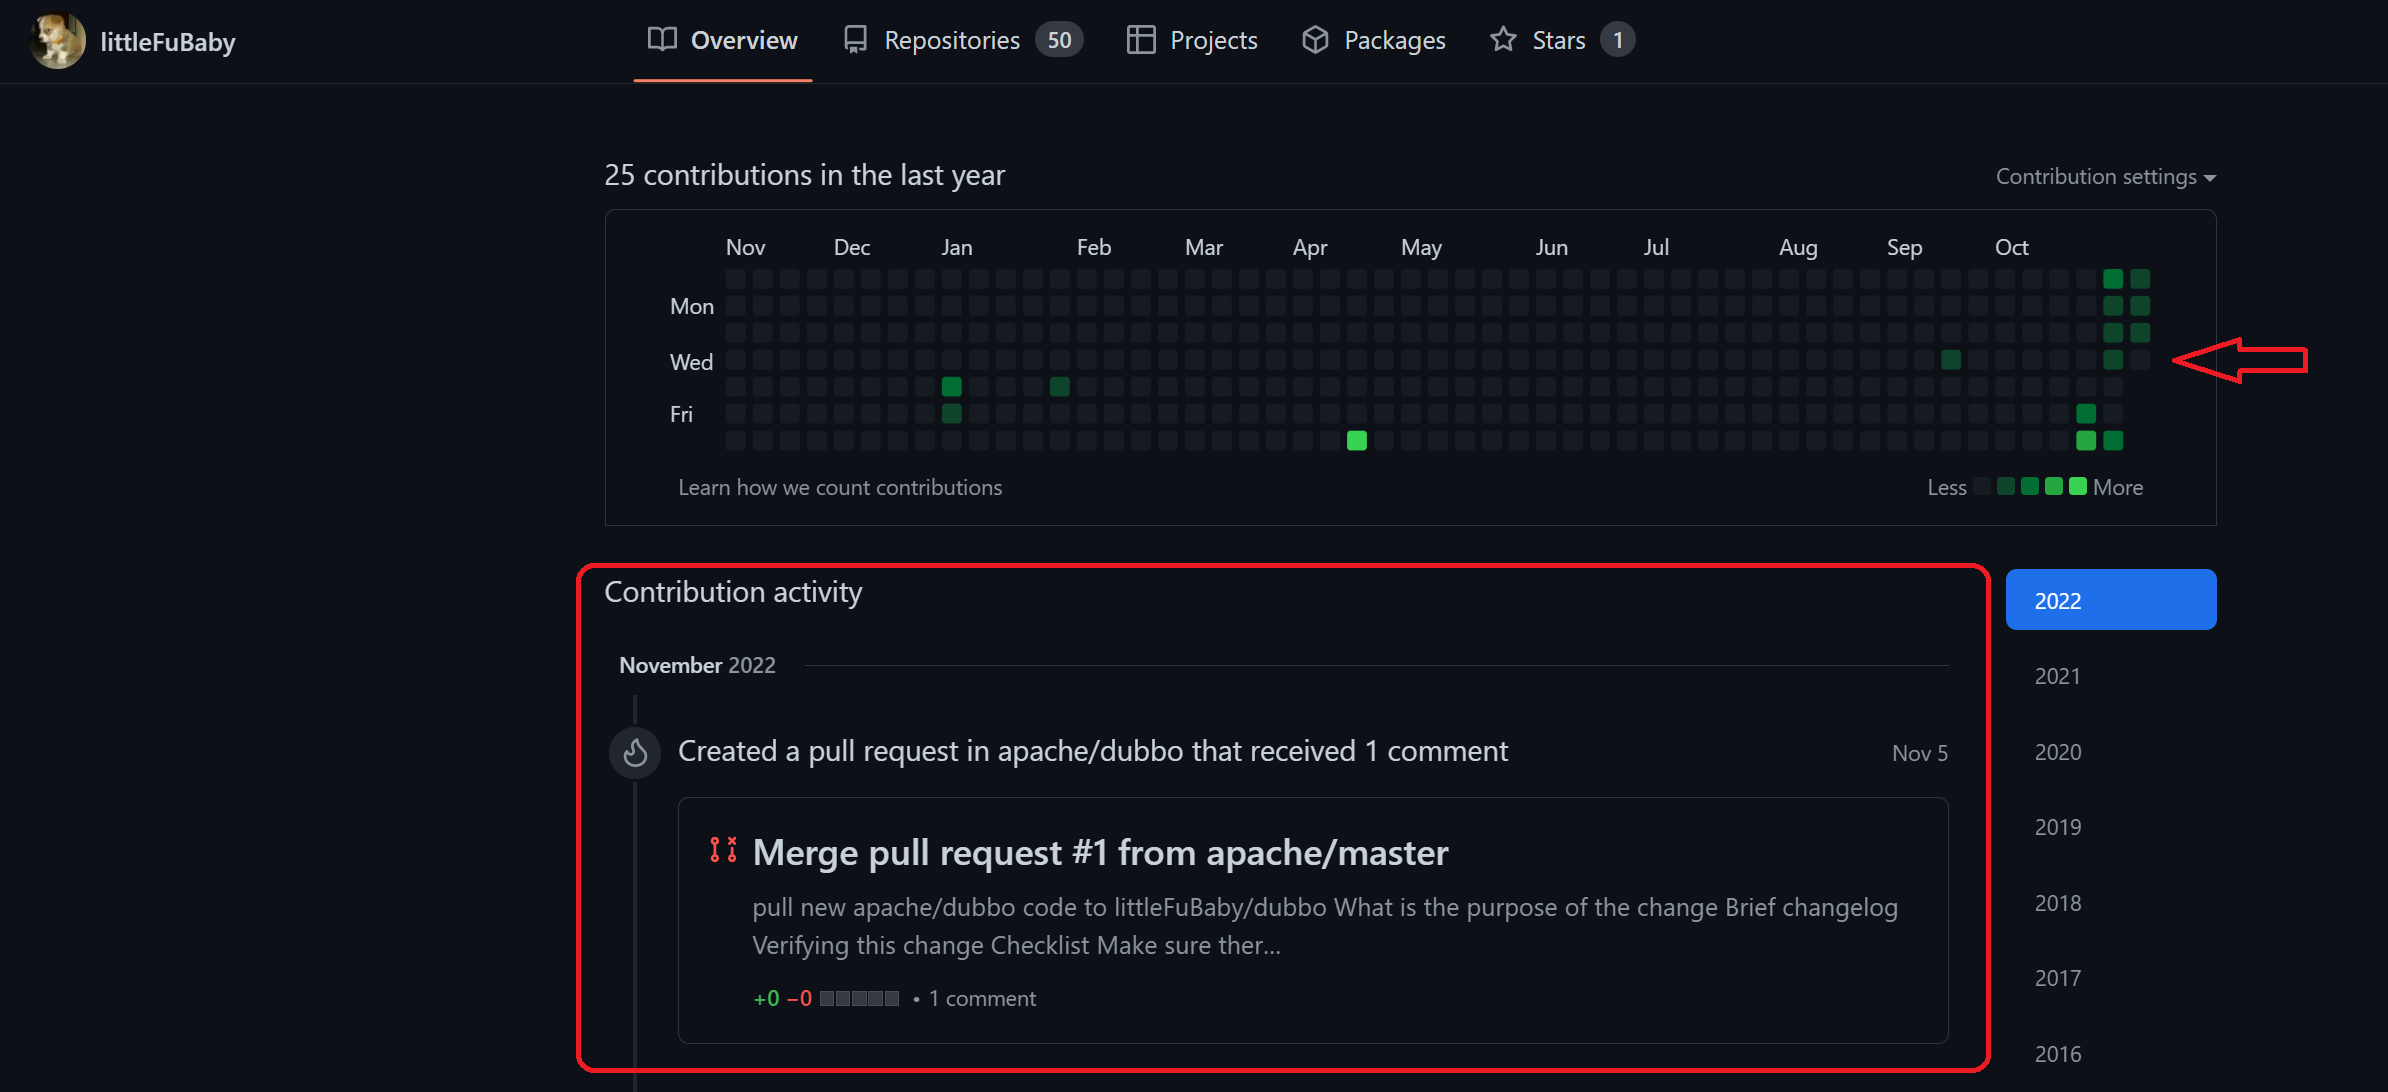Select the green September contribution square
Image resolution: width=2388 pixels, height=1092 pixels.
tap(1951, 359)
